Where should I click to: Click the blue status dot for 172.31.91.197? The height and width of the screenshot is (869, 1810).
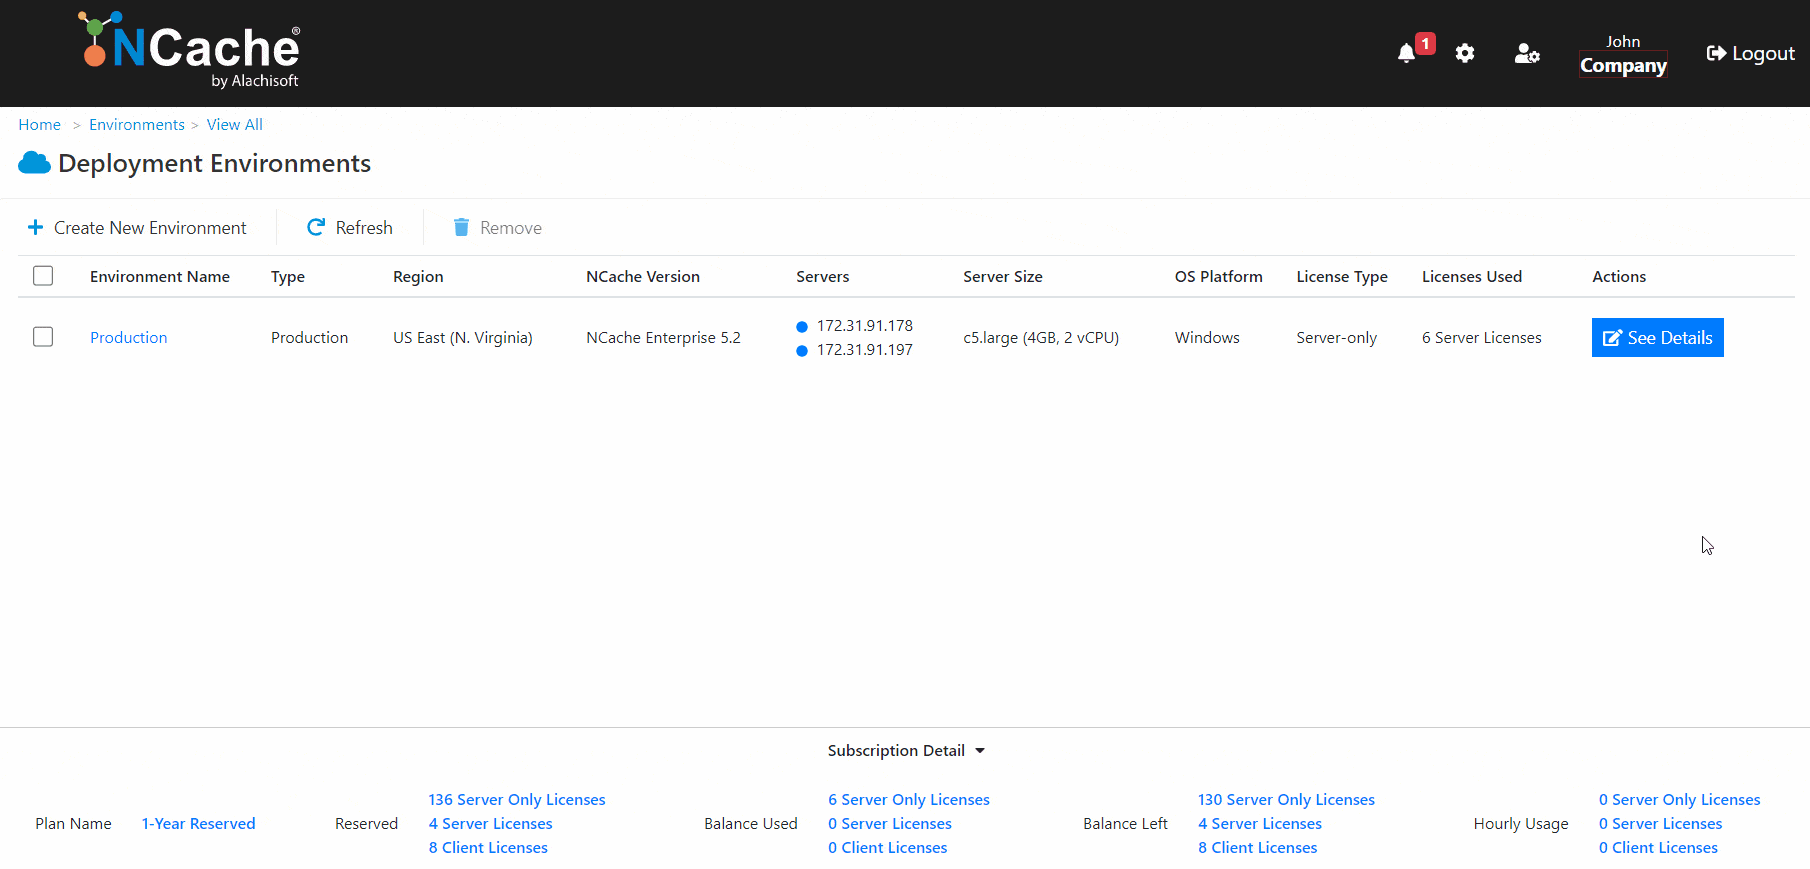(x=802, y=351)
